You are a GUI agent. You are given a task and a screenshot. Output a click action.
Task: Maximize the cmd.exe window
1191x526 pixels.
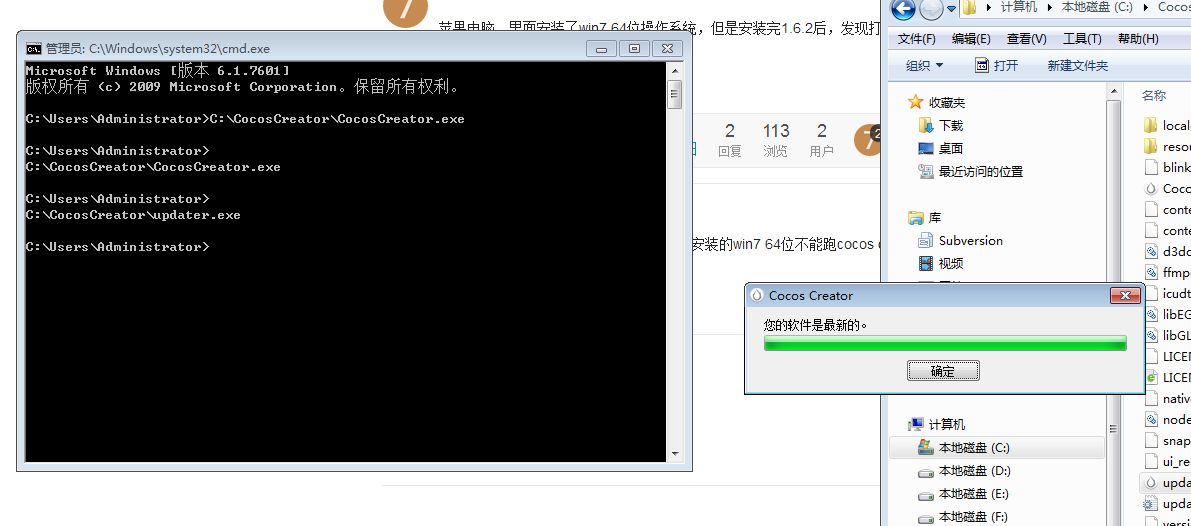tap(634, 49)
